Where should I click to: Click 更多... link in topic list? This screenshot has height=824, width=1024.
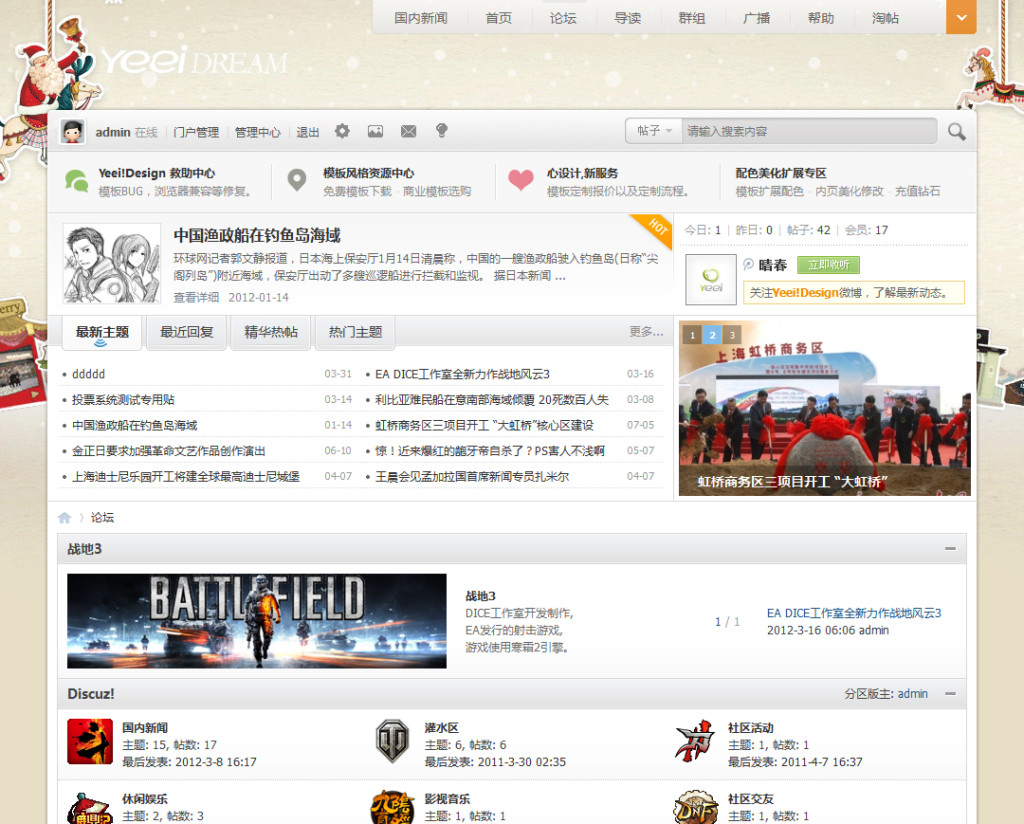pyautogui.click(x=646, y=332)
